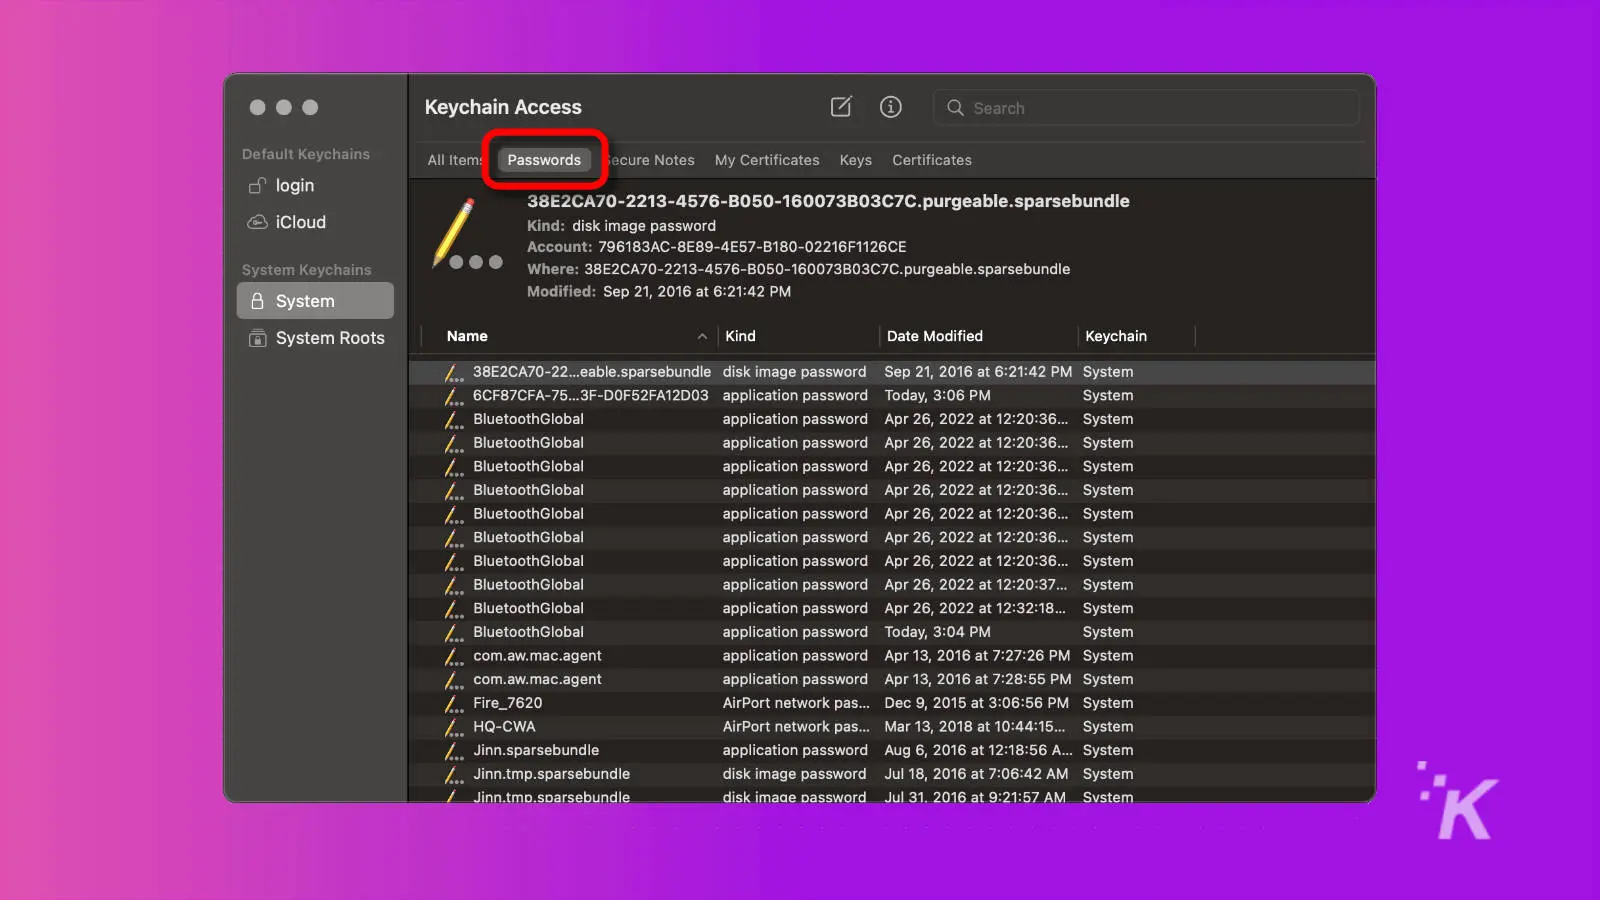The width and height of the screenshot is (1600, 900).
Task: Click Dec 9, 2015 at 3:06:56 PM cell
Action: click(976, 703)
